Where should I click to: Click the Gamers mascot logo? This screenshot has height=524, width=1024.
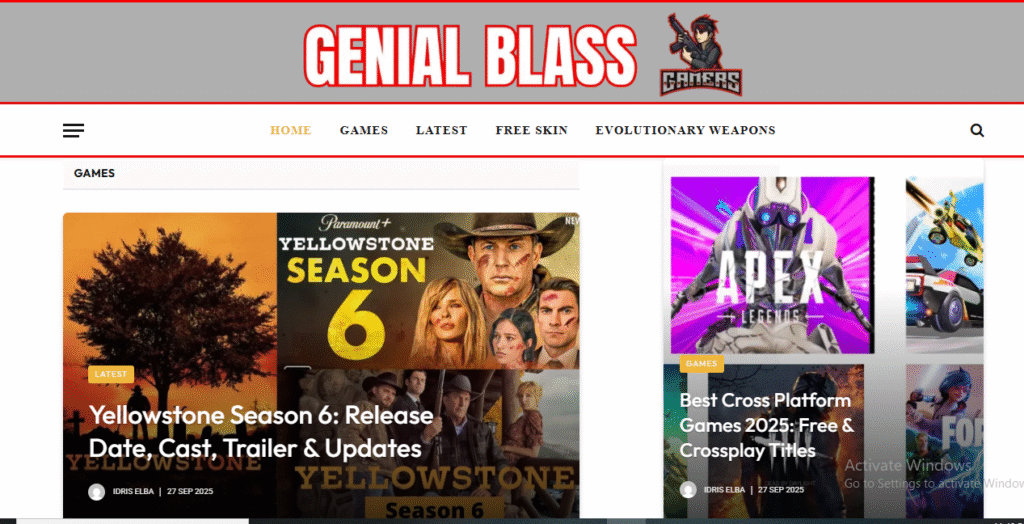point(701,55)
